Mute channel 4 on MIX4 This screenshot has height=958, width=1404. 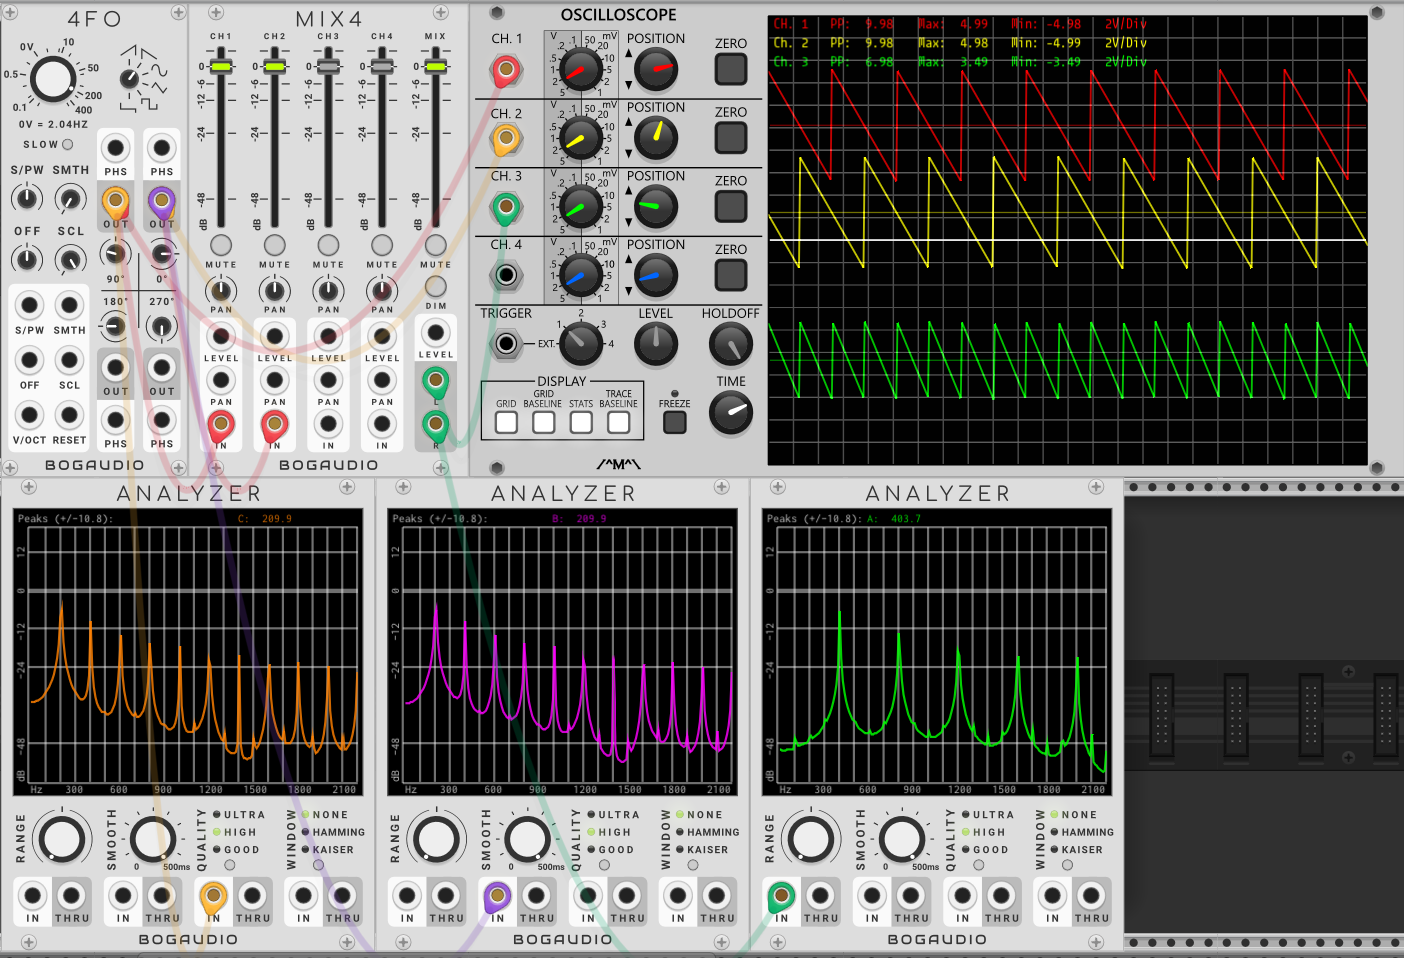pyautogui.click(x=382, y=245)
